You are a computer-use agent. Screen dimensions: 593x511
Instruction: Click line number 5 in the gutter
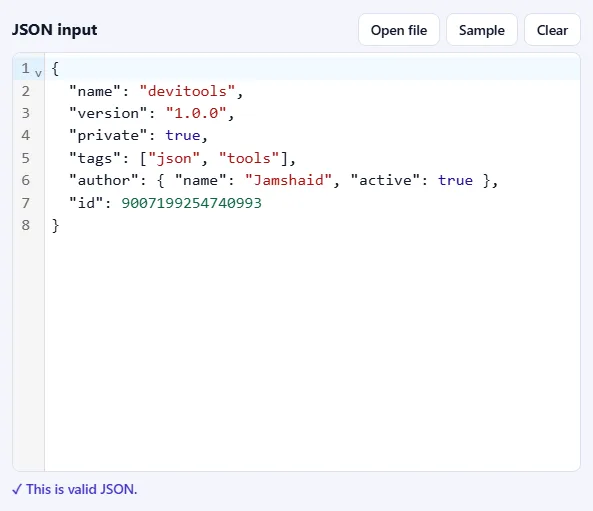(25, 158)
